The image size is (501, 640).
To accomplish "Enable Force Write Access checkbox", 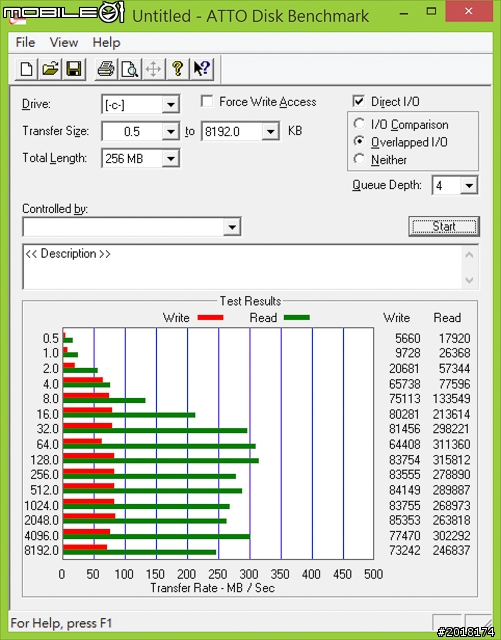I will pos(207,101).
